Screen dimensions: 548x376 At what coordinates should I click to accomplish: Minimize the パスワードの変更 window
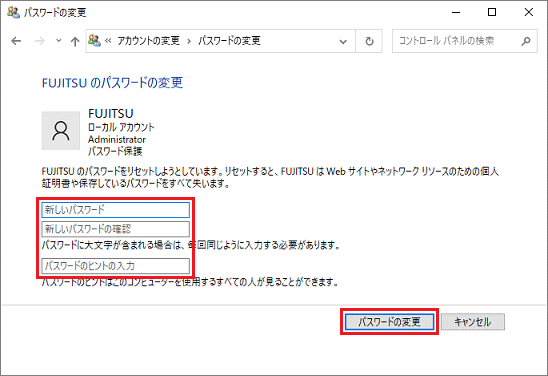[456, 13]
